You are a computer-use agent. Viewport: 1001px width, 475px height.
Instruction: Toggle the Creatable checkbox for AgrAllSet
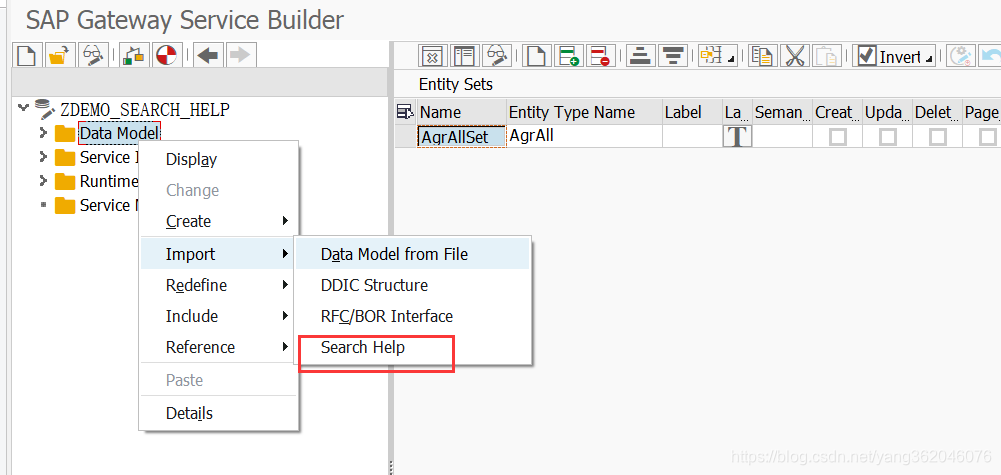pyautogui.click(x=838, y=137)
